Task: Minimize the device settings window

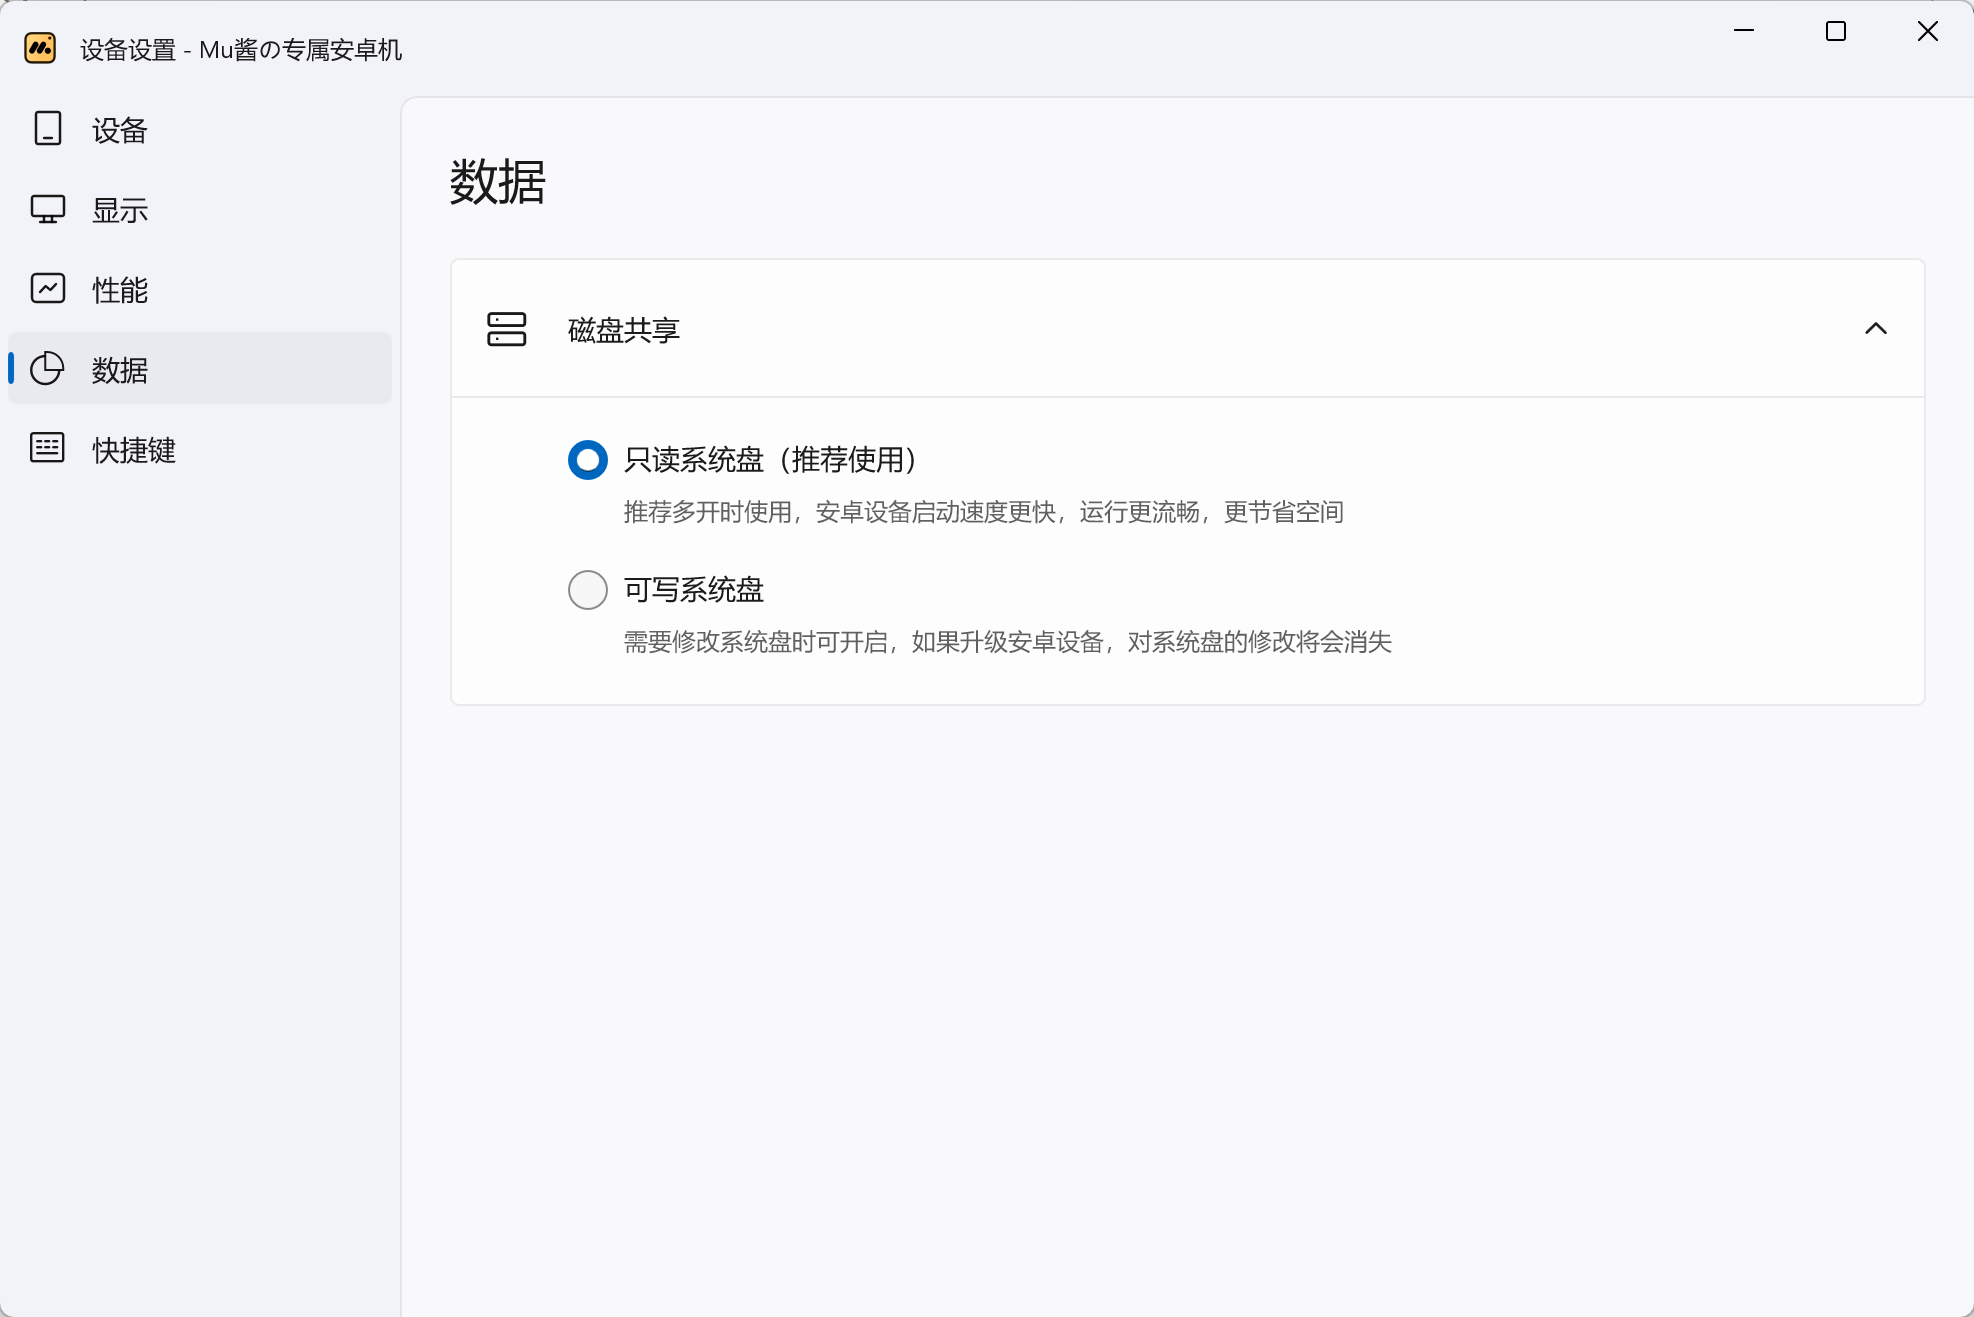Action: coord(1743,31)
